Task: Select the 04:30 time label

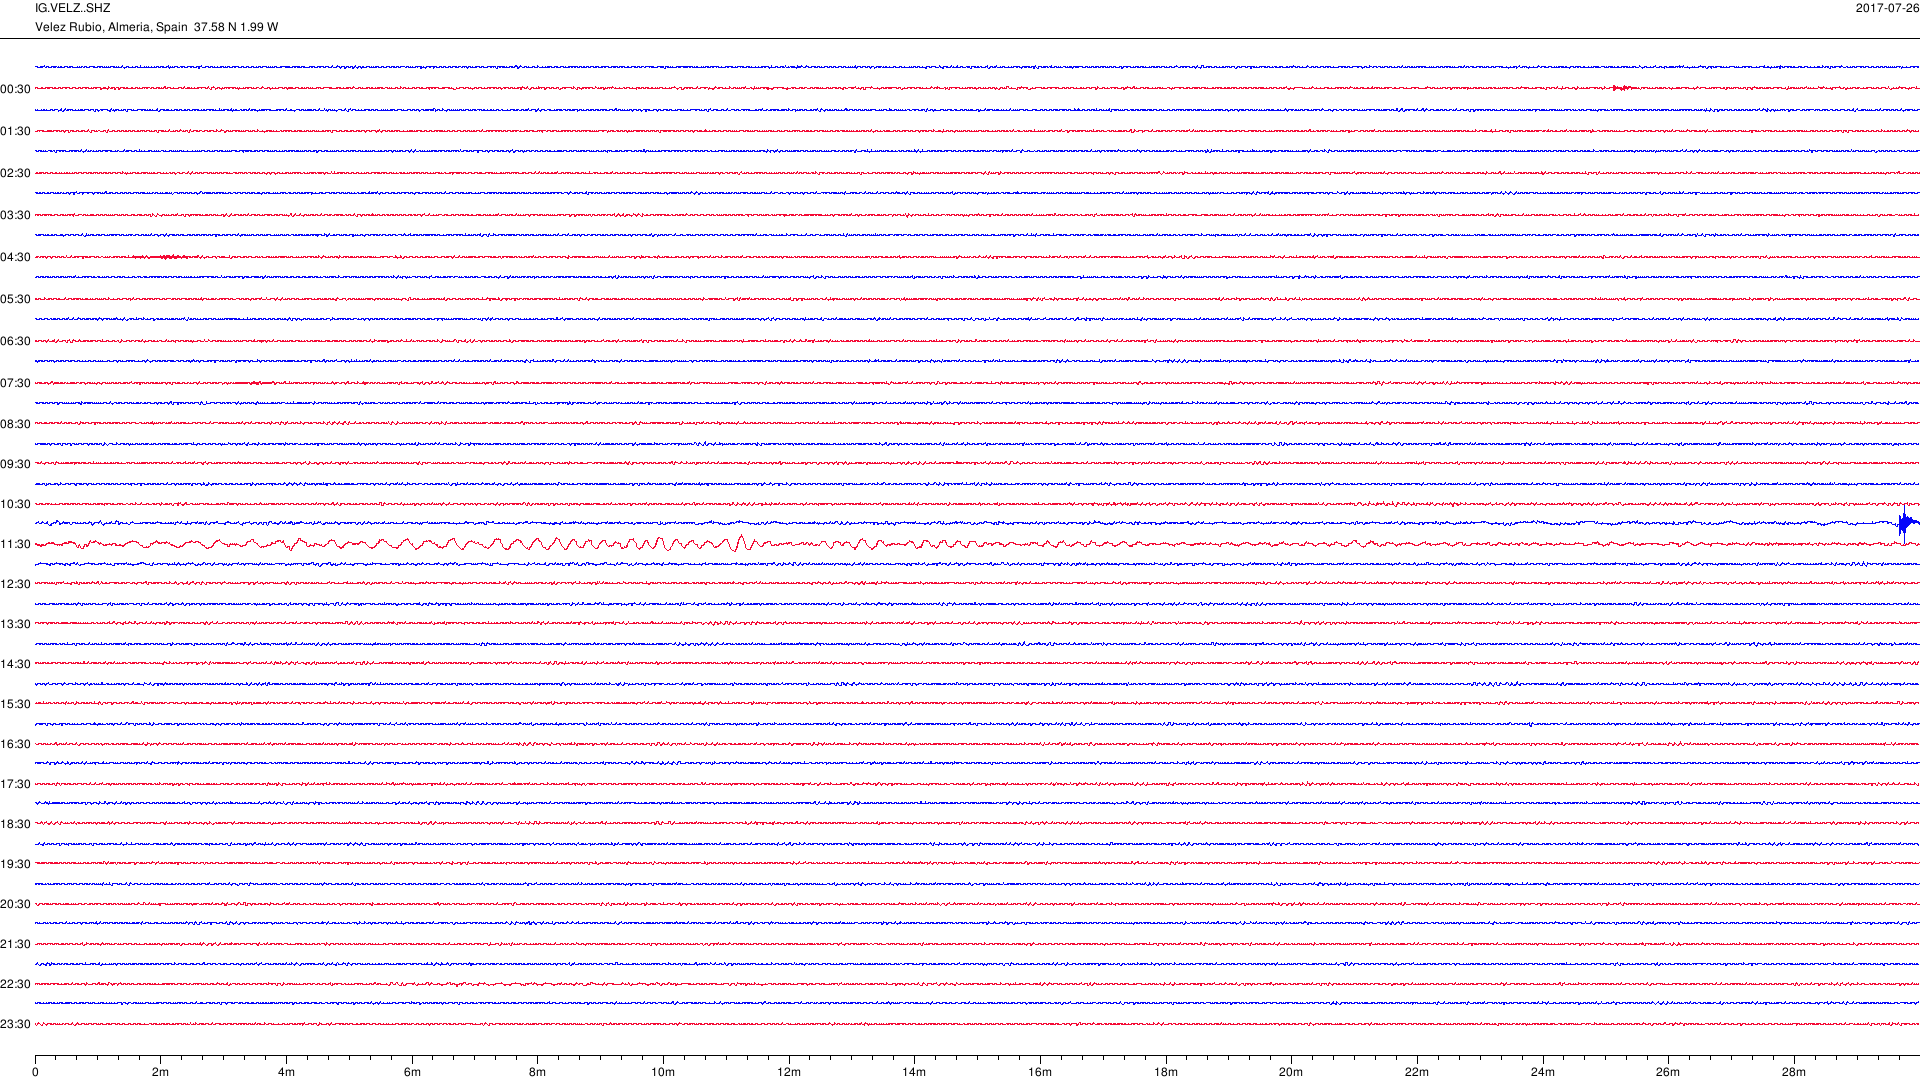Action: (15, 257)
